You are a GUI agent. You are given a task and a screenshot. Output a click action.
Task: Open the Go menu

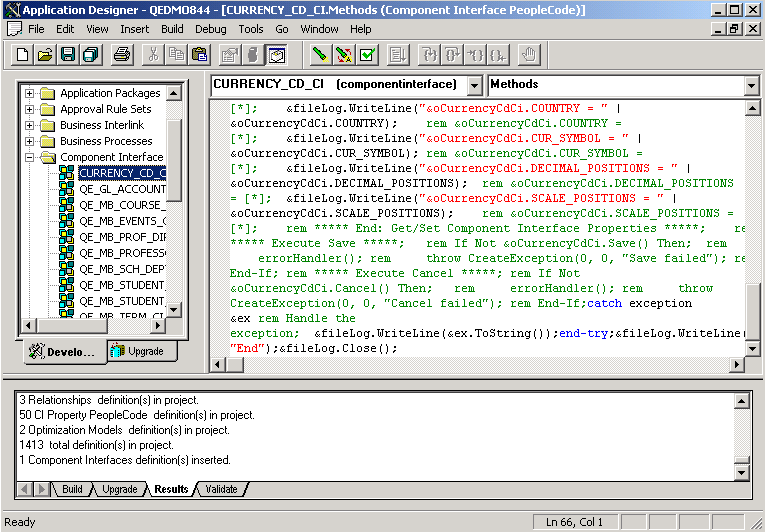point(282,29)
